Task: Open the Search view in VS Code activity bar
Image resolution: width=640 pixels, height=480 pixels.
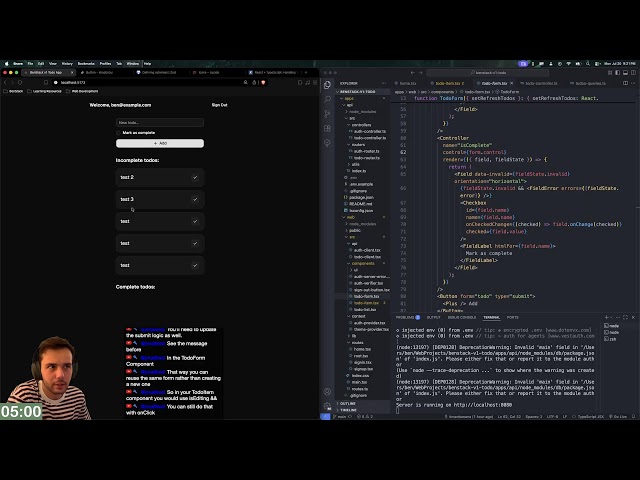Action: 327,99
